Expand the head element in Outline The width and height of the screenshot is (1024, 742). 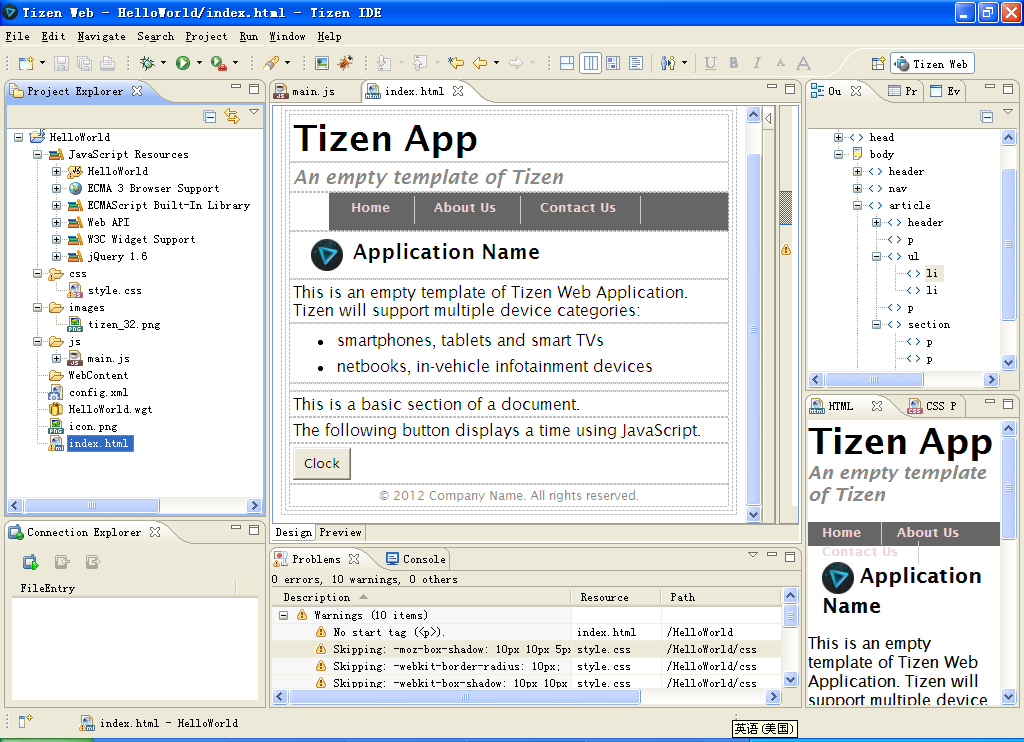(838, 137)
